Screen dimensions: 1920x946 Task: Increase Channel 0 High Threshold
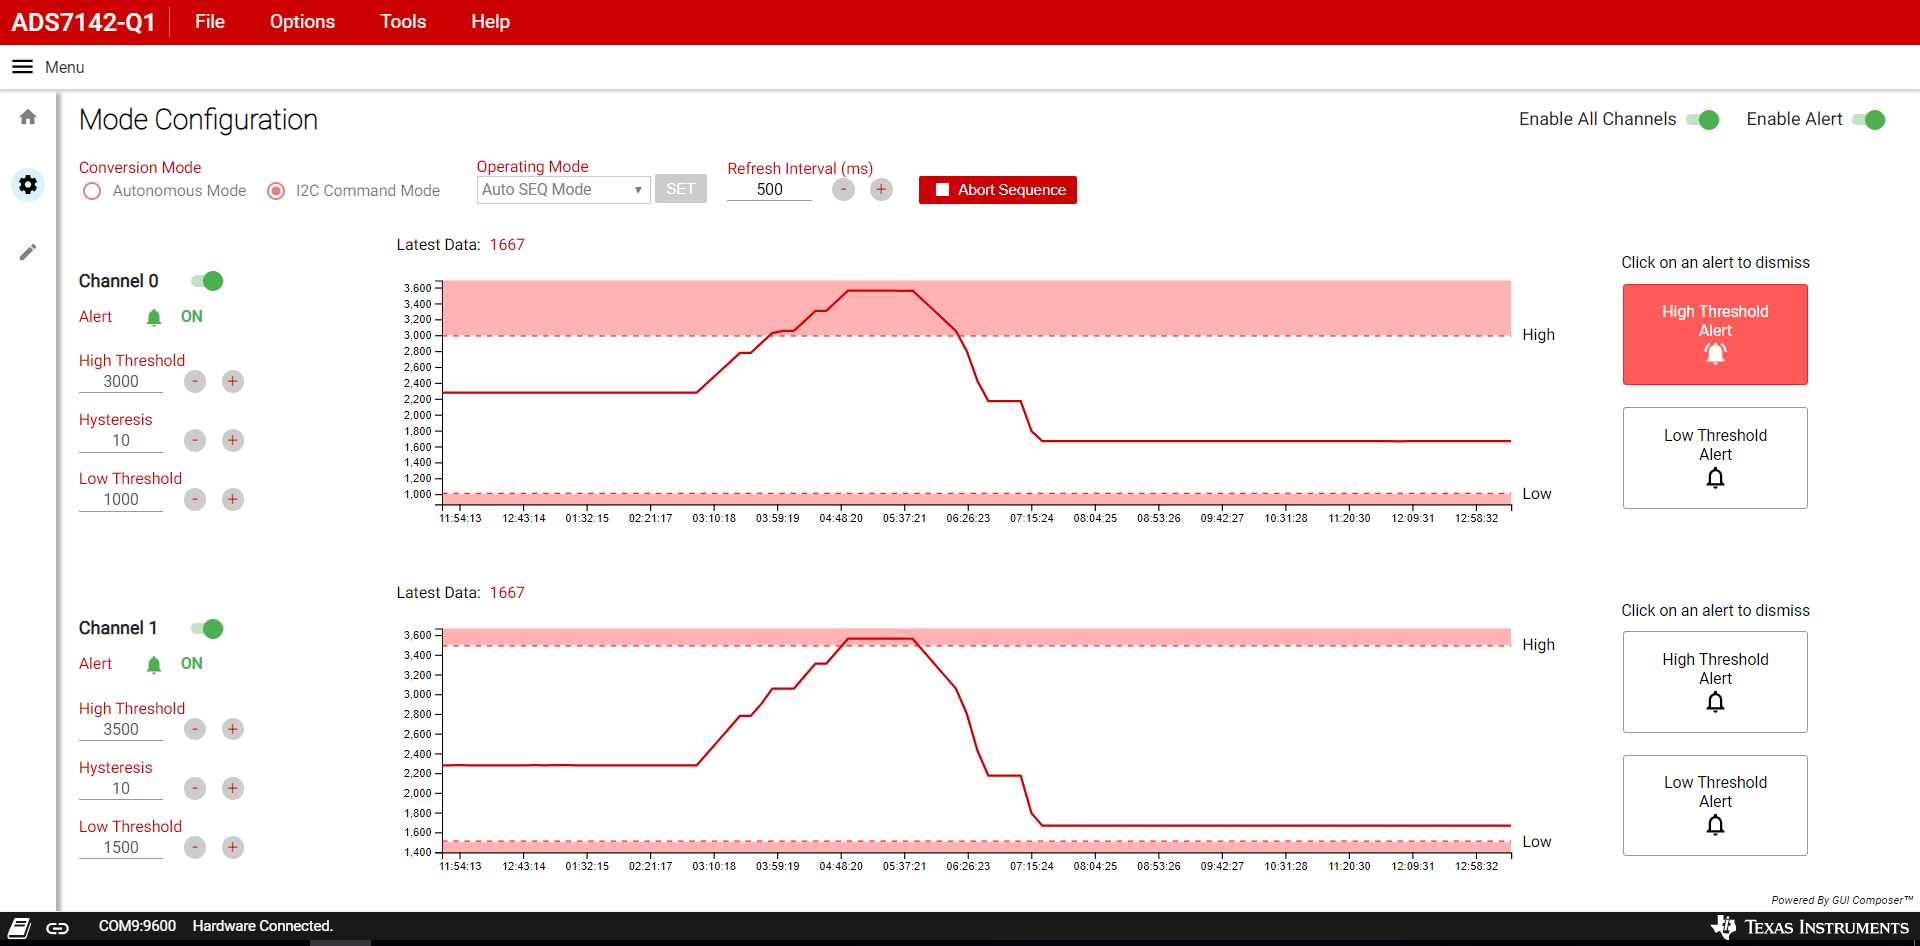tap(233, 381)
